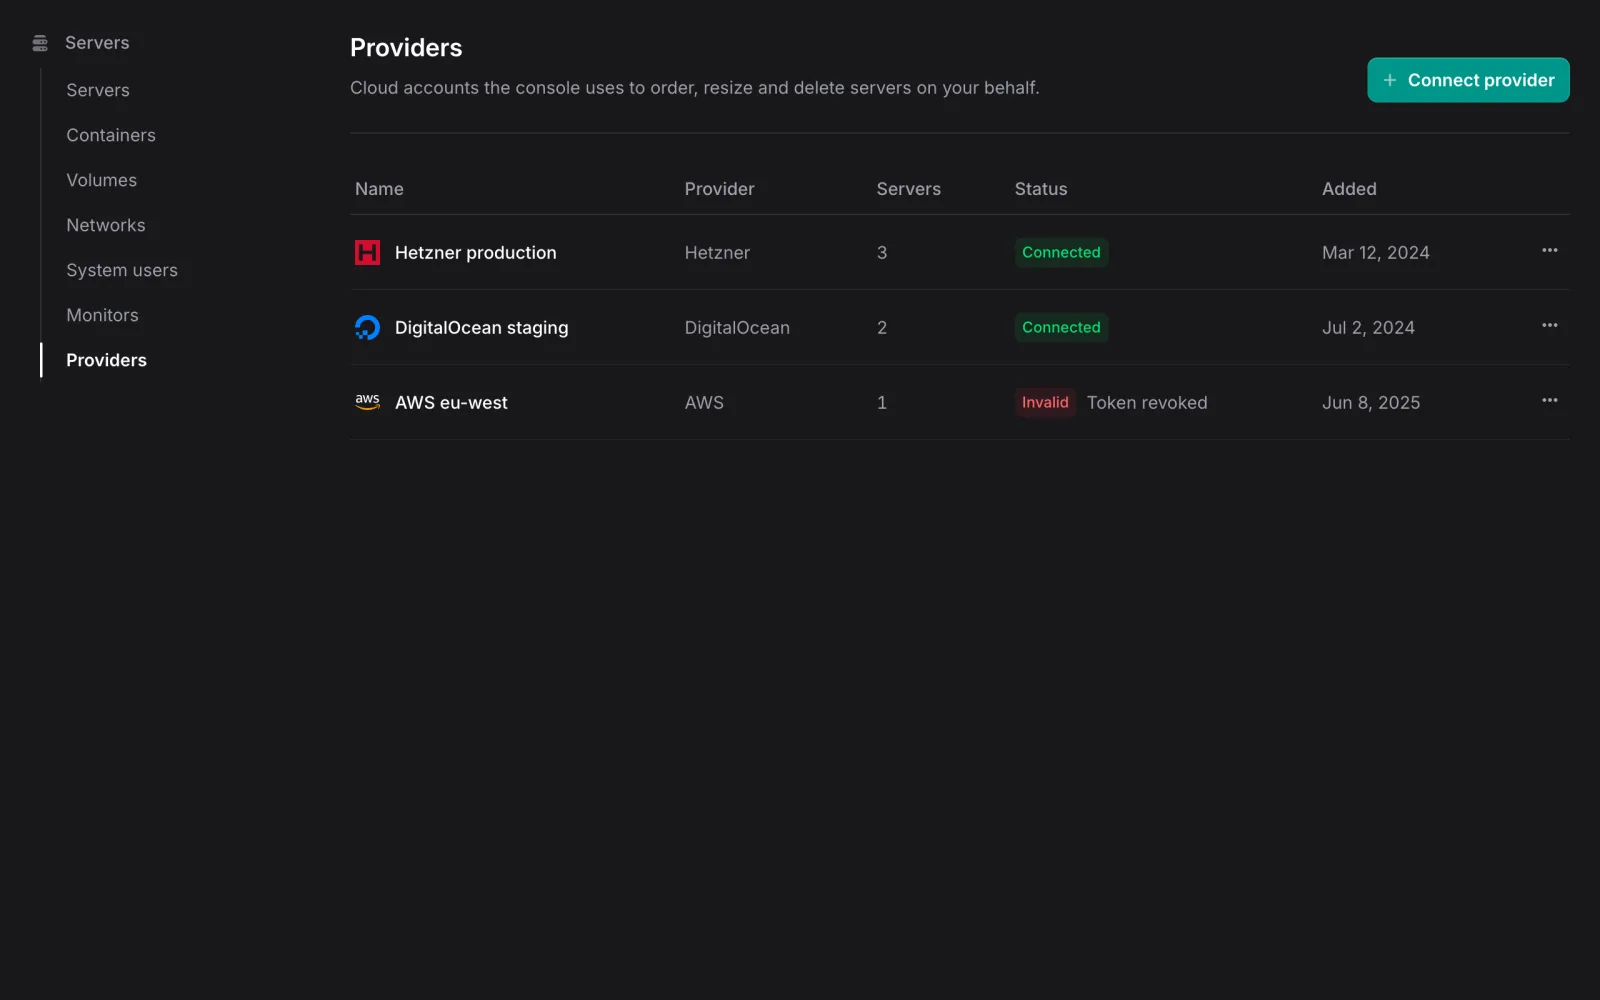Click the DigitalOcean logo icon
Screen dimensions: 1600x1000
pos(367,327)
